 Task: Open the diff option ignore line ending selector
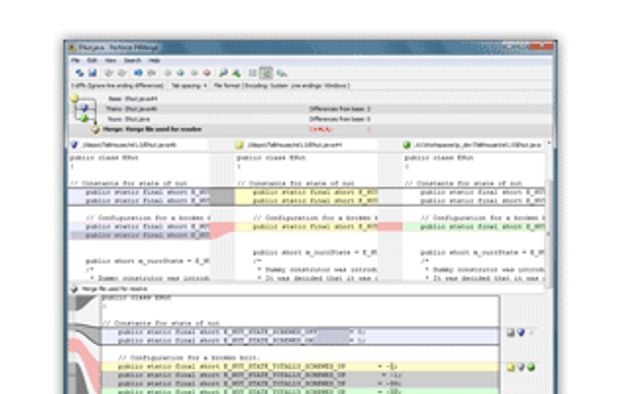tap(117, 85)
